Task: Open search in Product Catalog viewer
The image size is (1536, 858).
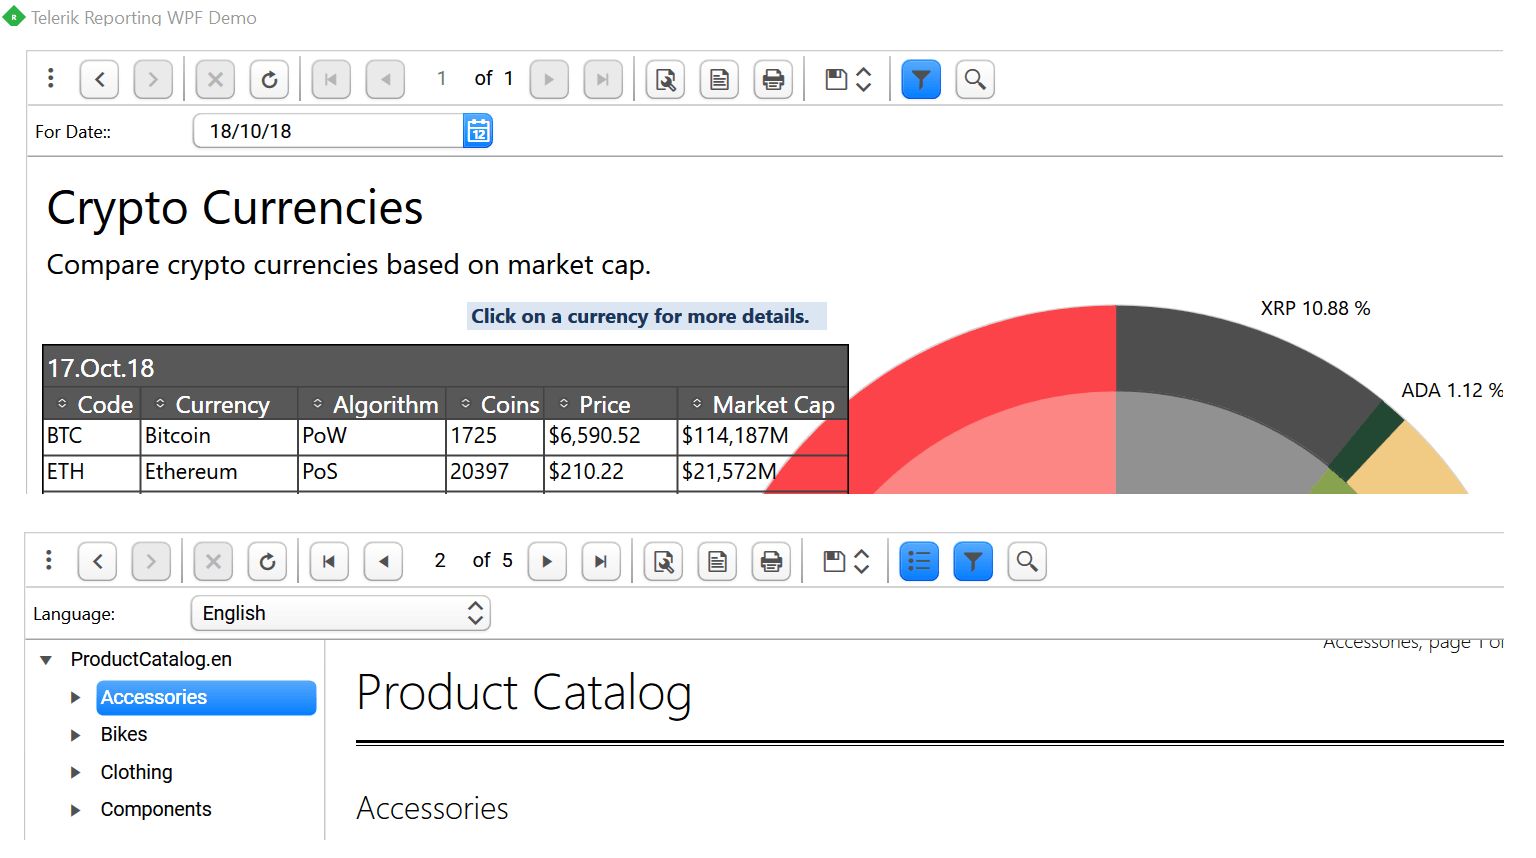Action: coord(1027,561)
